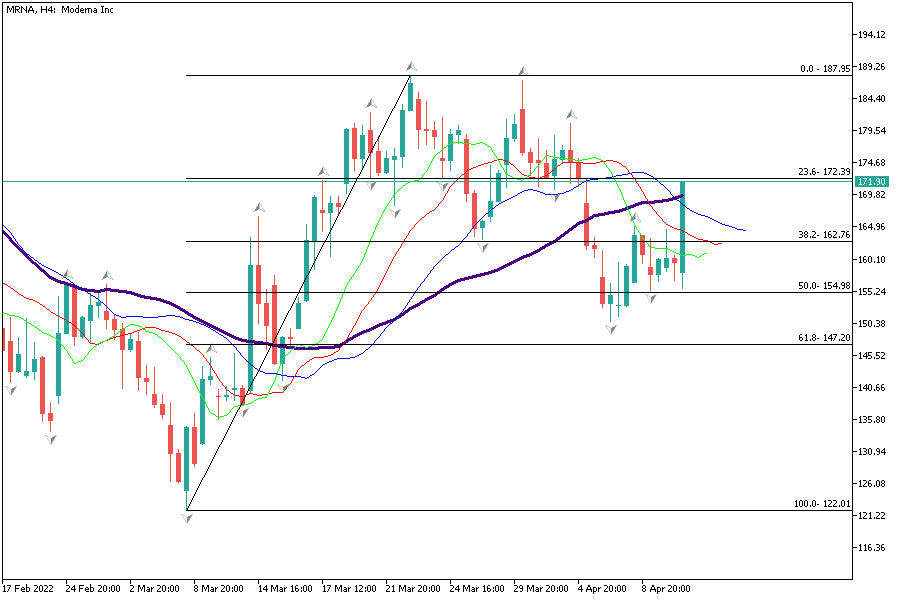Click the 194.12 price scale label
Viewport: 900px width, 600px height.
coord(873,35)
